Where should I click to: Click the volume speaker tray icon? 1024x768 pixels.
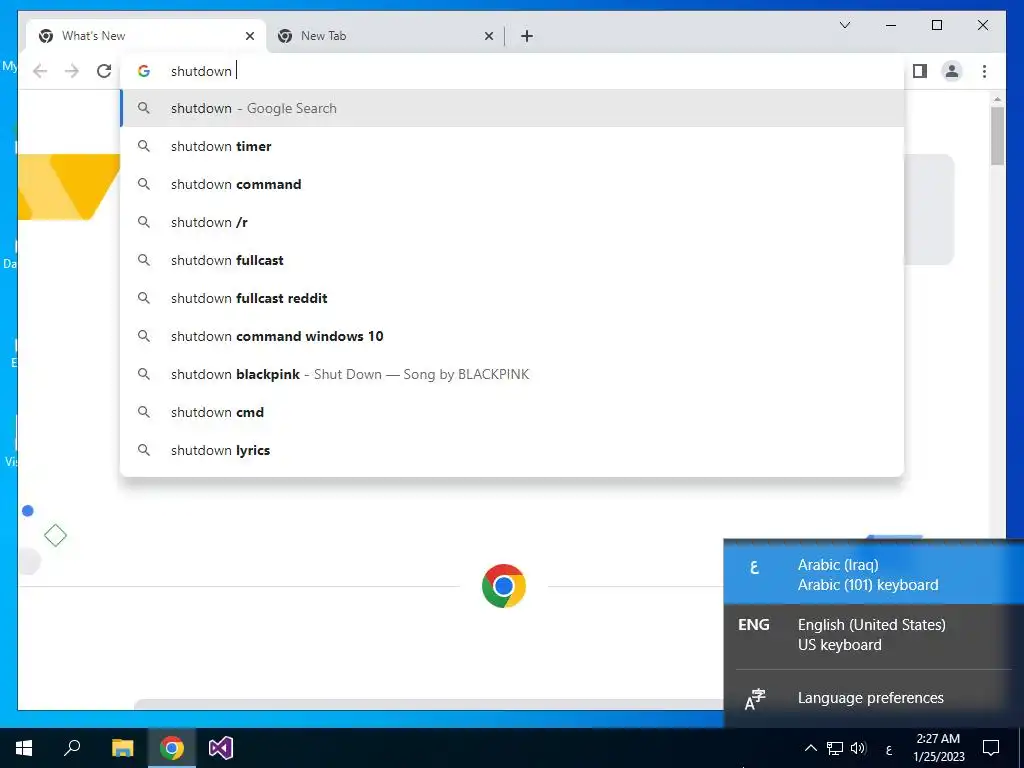tap(858, 748)
